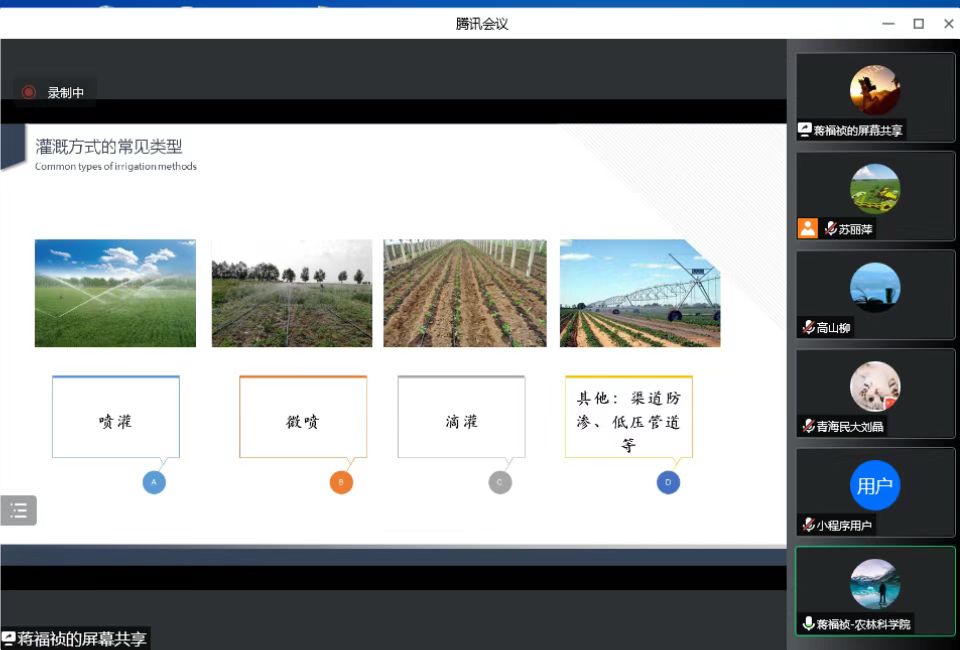The image size is (960, 650).
Task: Select 苏丽萍 participant avatar
Action: (x=875, y=189)
